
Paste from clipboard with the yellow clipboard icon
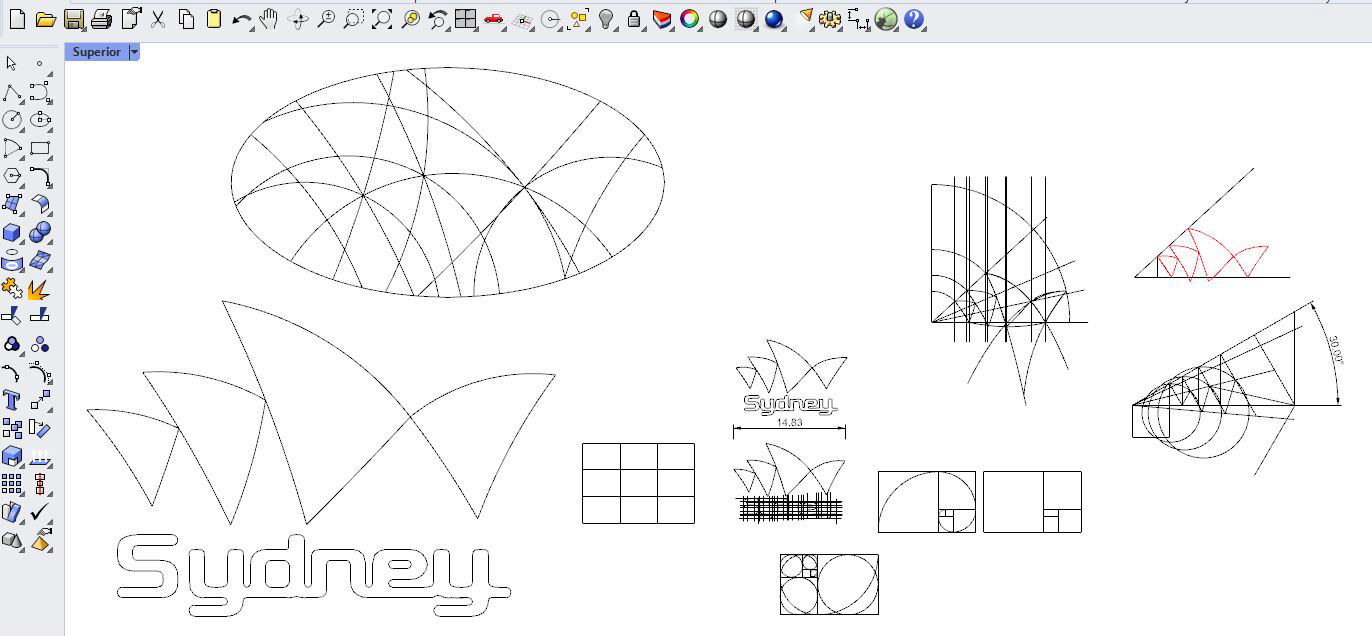click(213, 19)
